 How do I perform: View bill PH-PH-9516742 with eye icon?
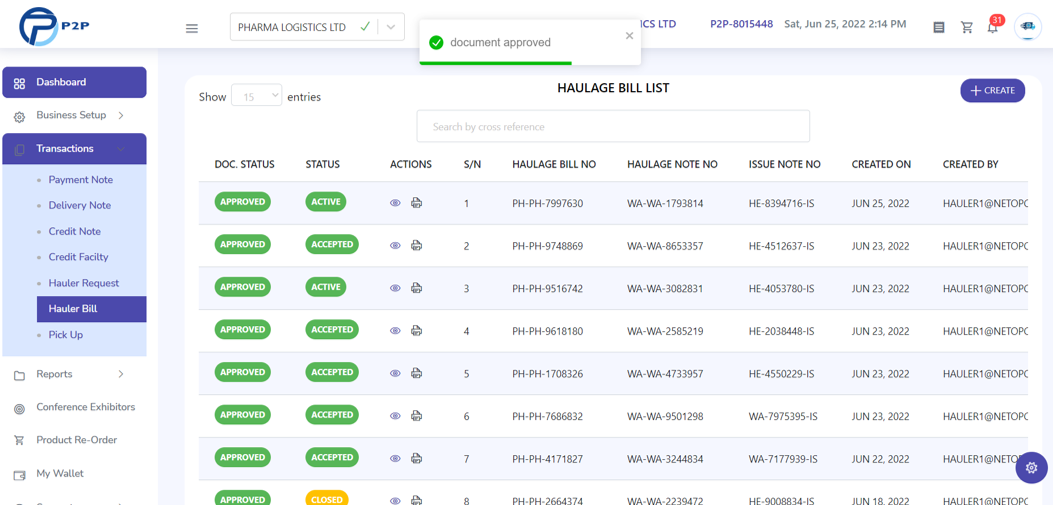pyautogui.click(x=396, y=288)
